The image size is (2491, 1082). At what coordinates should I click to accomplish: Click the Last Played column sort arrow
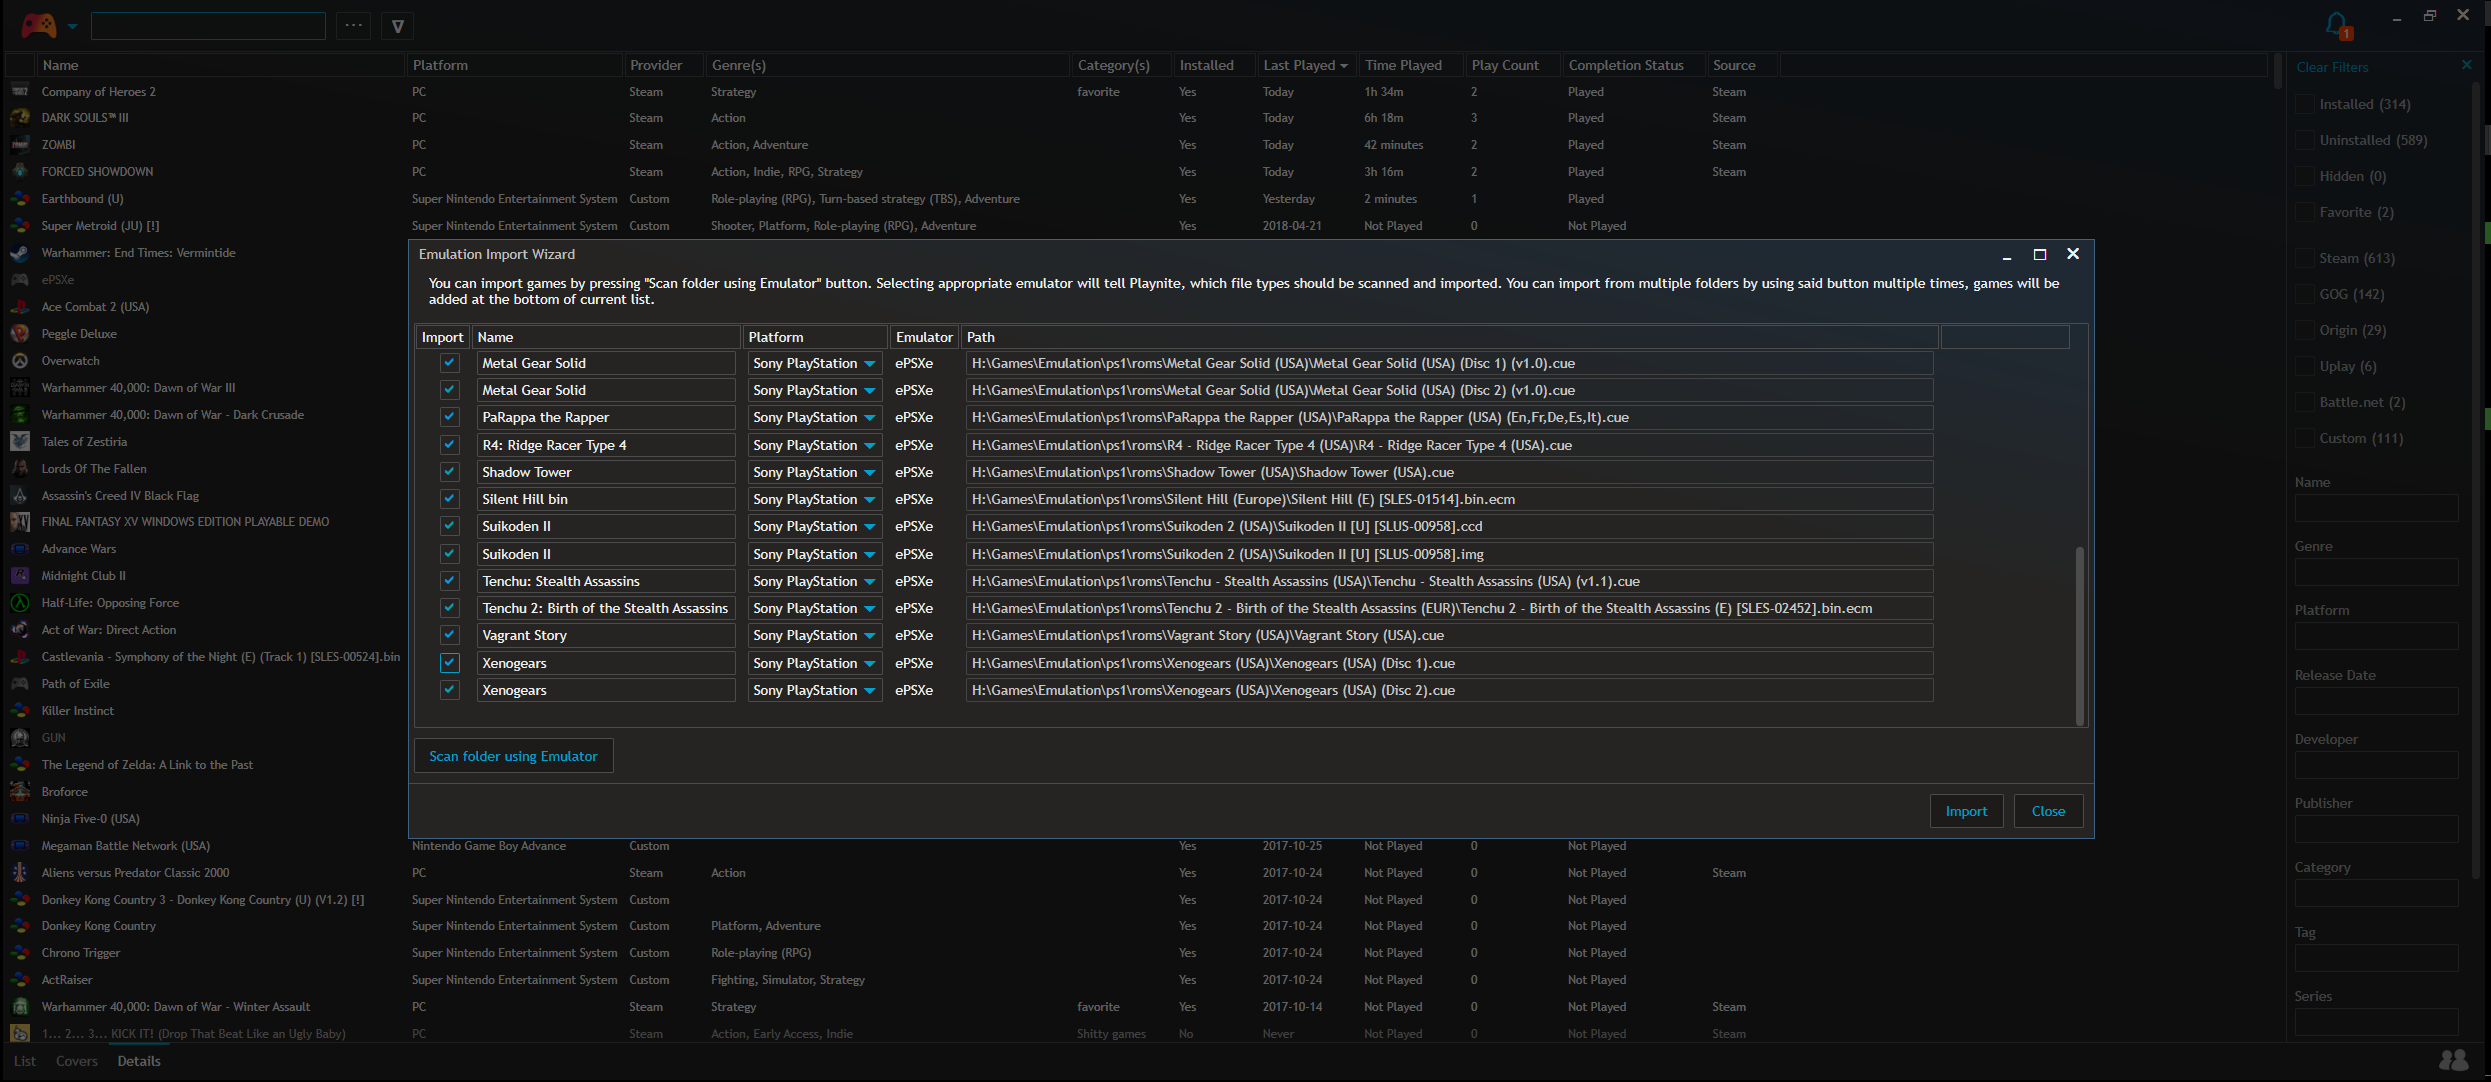pyautogui.click(x=1343, y=64)
